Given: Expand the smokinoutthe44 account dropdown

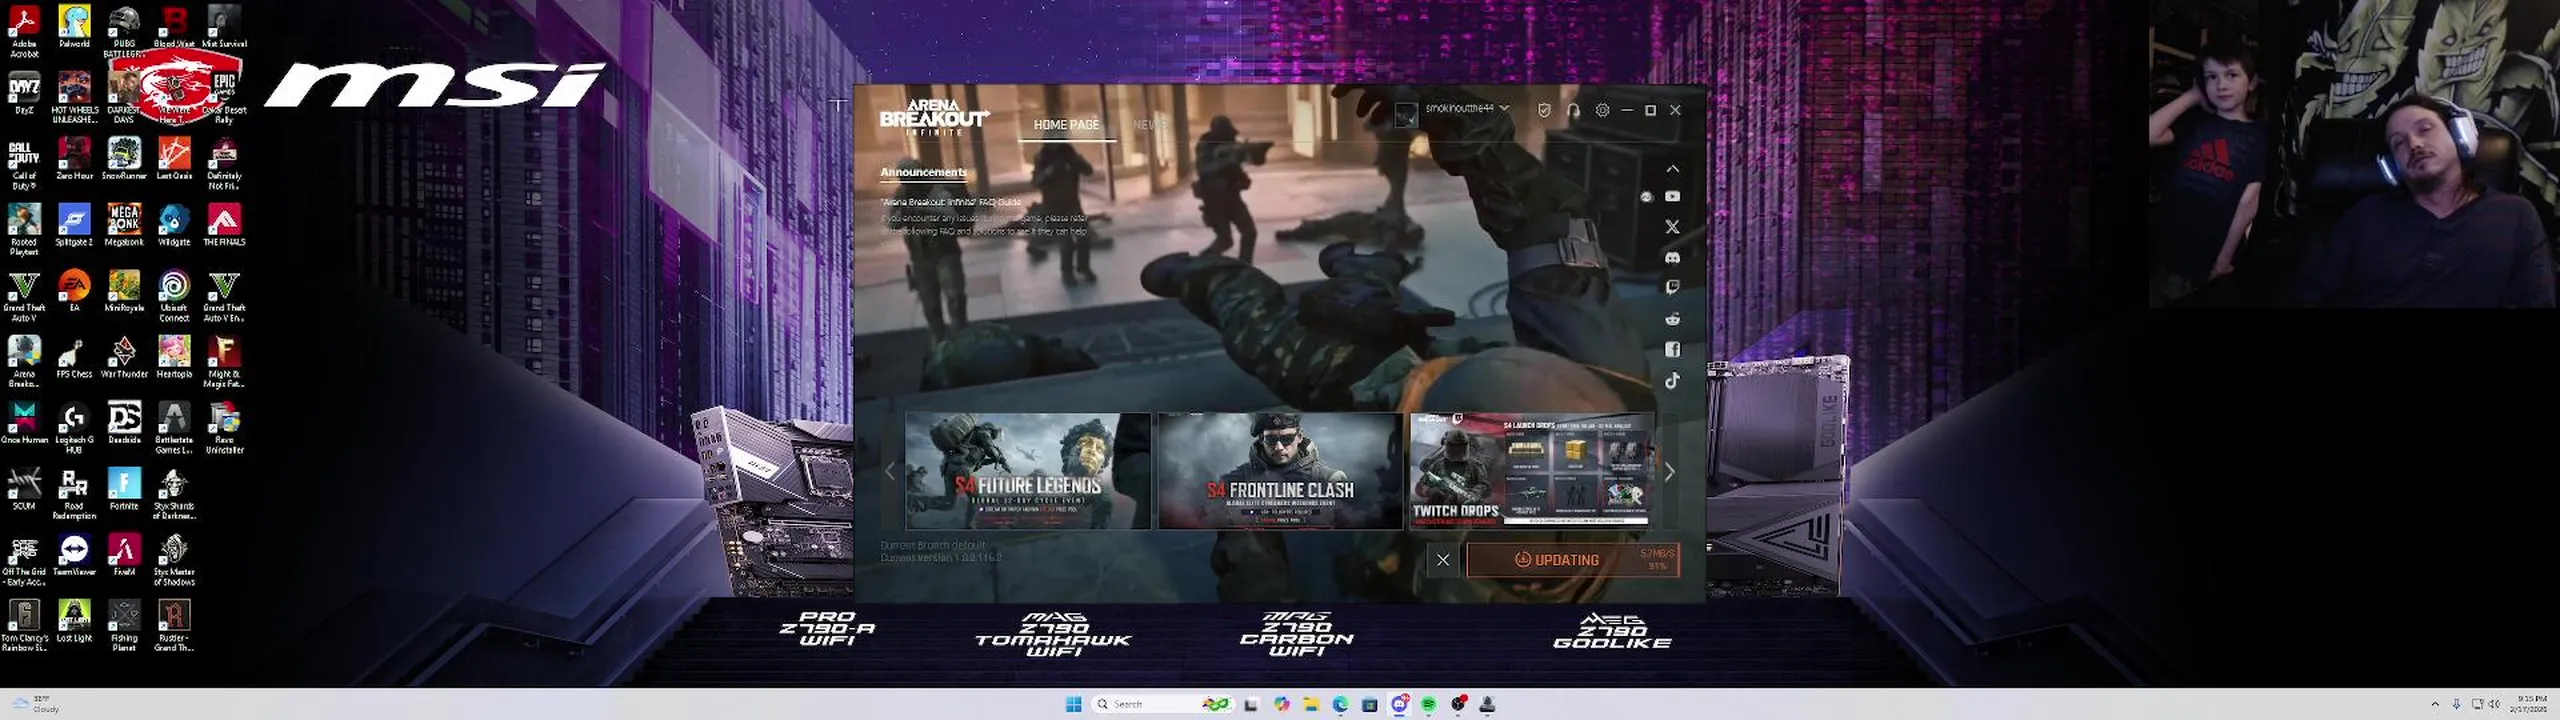Looking at the screenshot, I should (x=1504, y=108).
